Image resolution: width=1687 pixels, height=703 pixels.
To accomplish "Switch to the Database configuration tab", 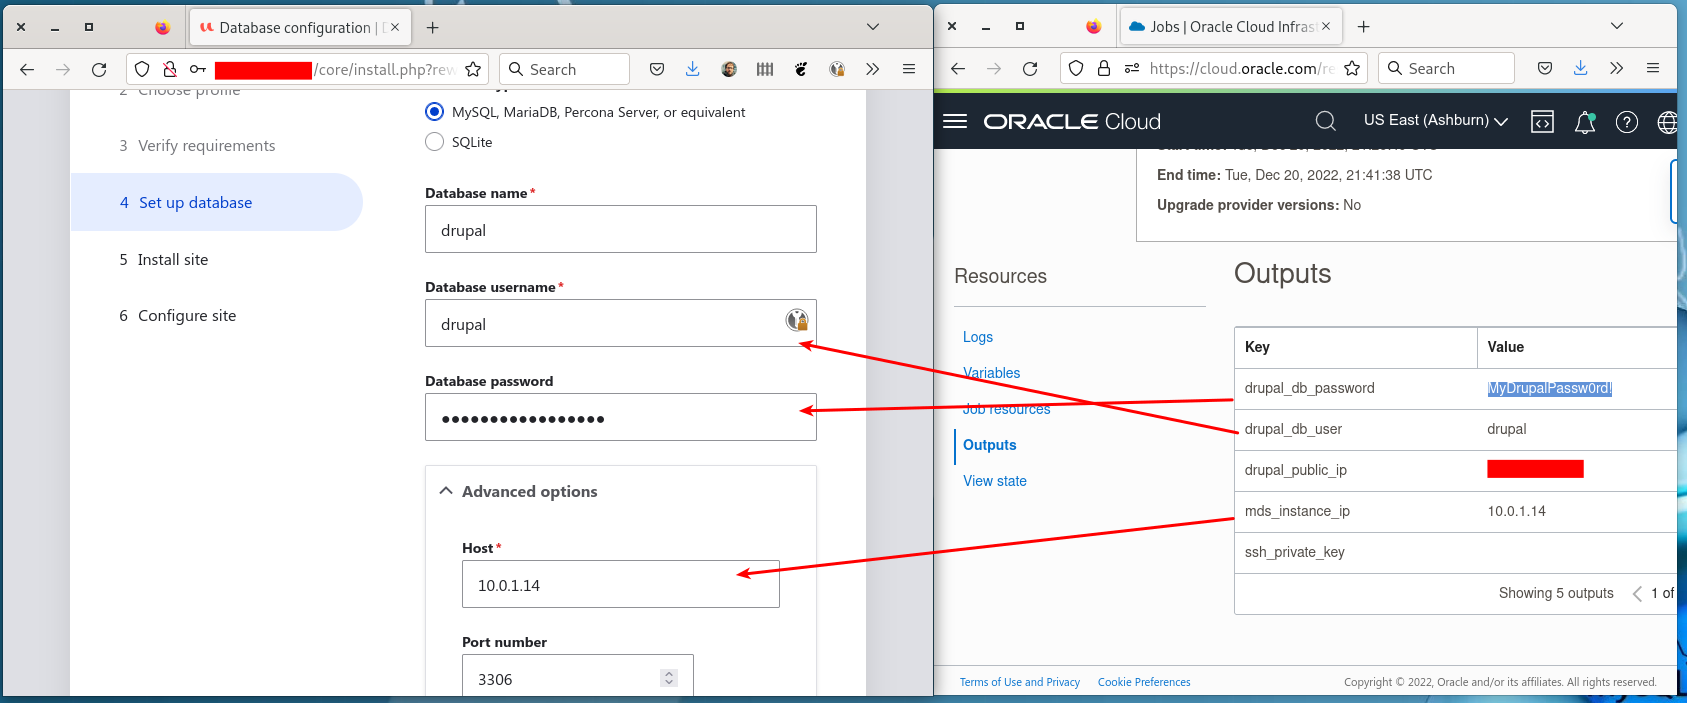I will tap(298, 27).
